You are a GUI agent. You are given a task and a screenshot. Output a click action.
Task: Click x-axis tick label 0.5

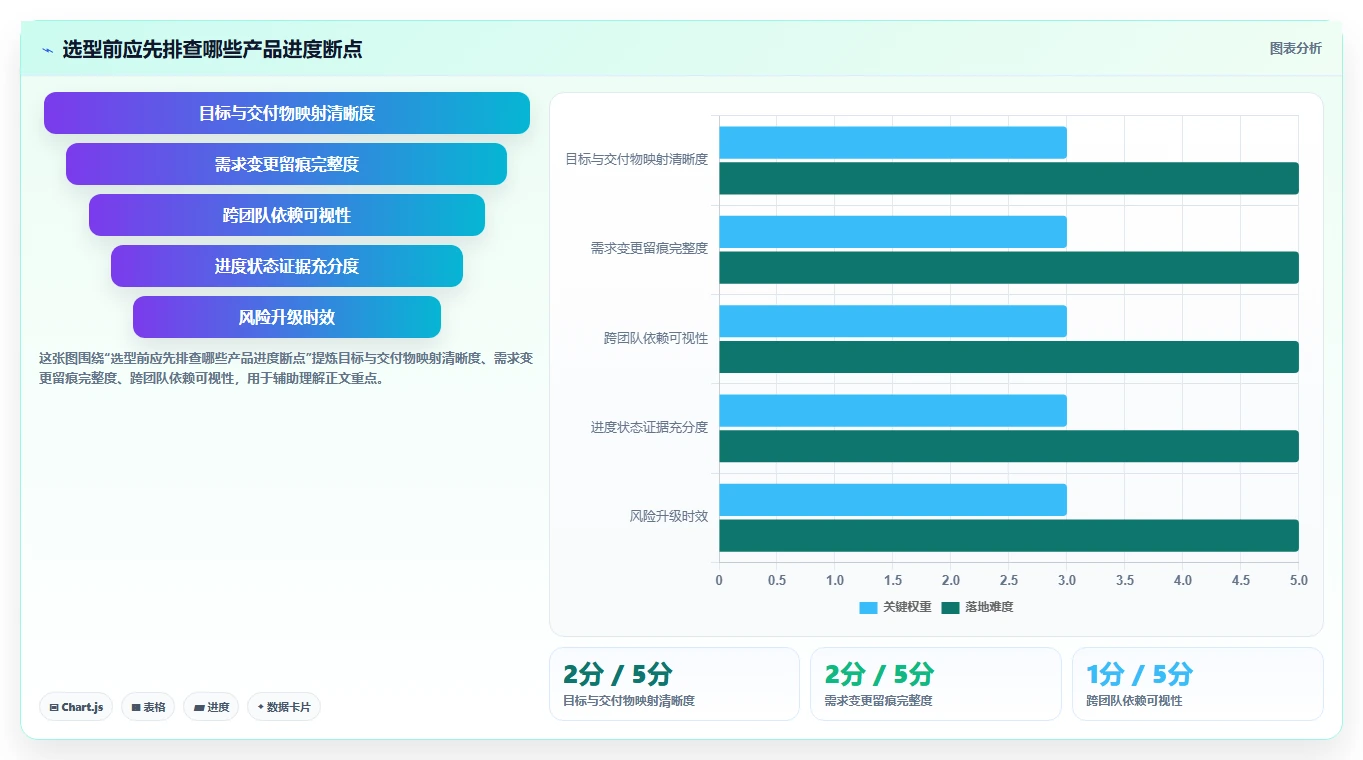[777, 580]
